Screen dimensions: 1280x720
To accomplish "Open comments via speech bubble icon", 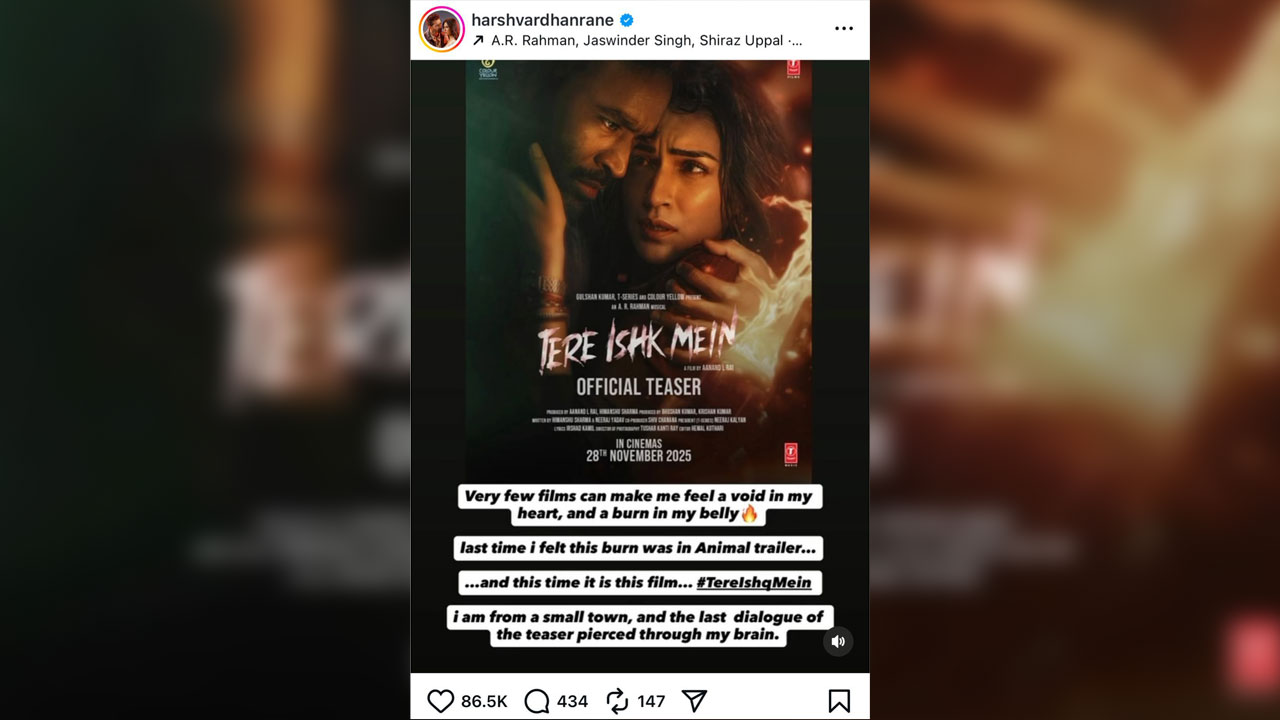I will click(537, 701).
